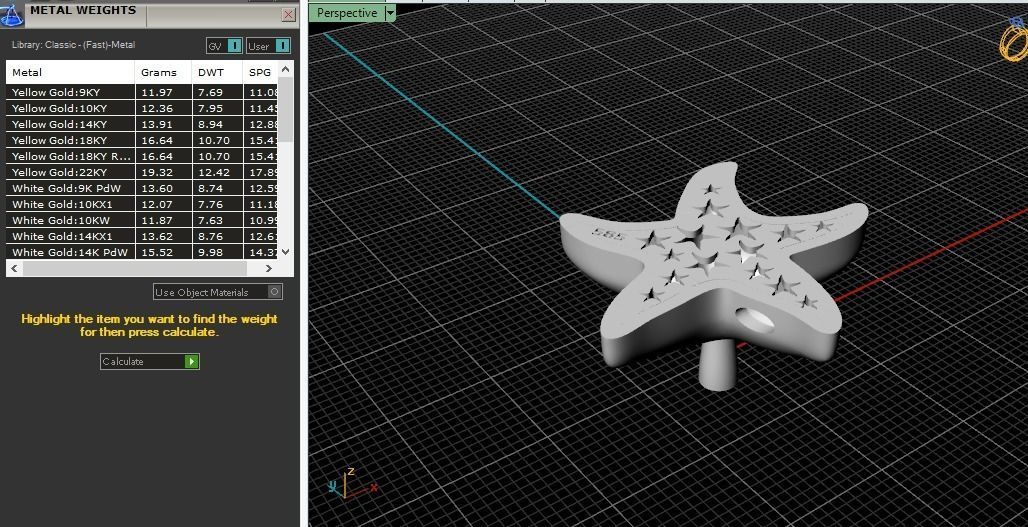This screenshot has height=527, width=1028.
Task: Click the vertical scrollbar thumb in metal table
Action: tap(285, 109)
